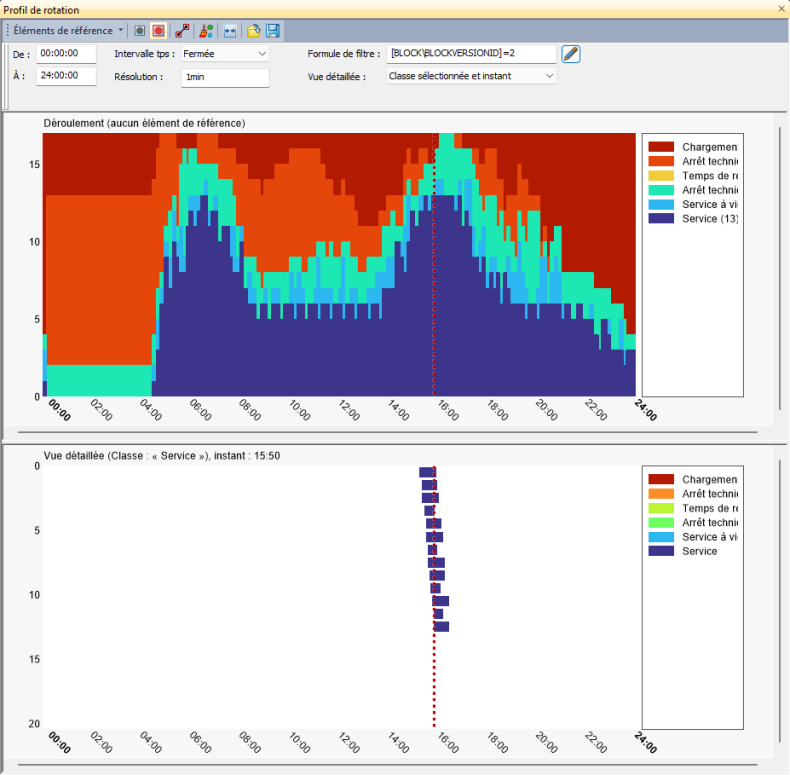Click Service à vide swatch in bottom legend
The height and width of the screenshot is (775, 790).
[661, 537]
